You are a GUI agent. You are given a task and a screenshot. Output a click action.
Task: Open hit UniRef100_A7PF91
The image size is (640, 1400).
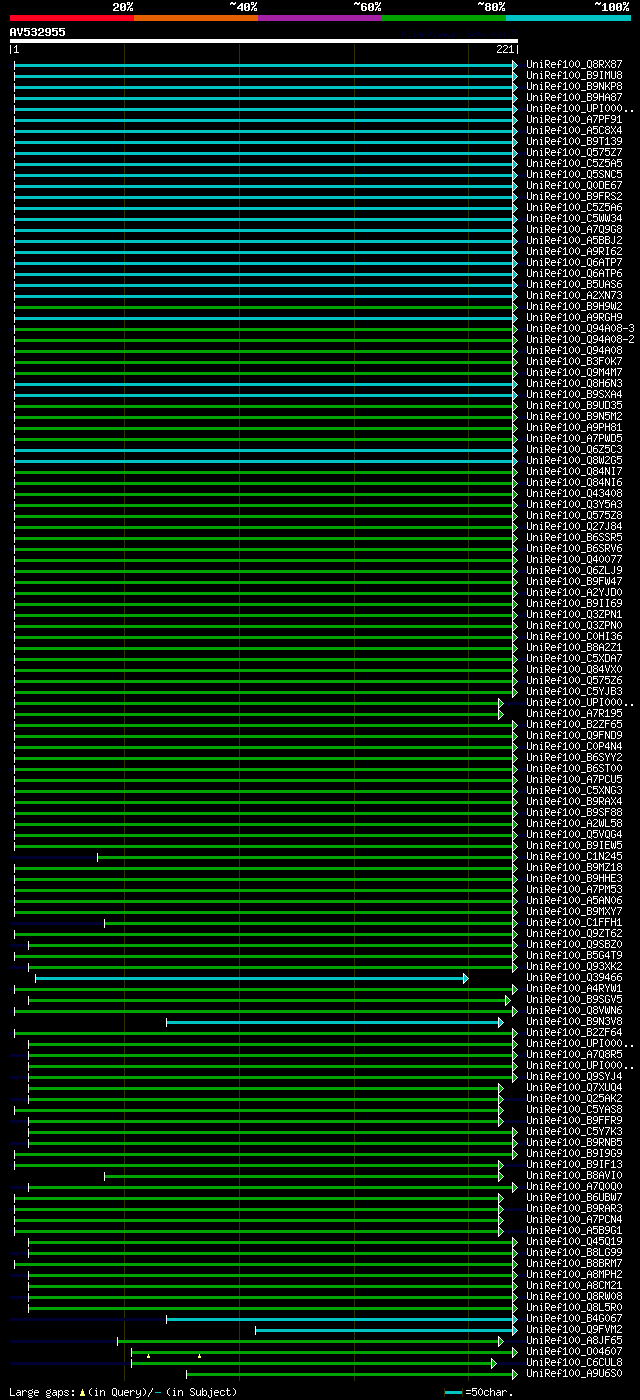click(x=574, y=119)
